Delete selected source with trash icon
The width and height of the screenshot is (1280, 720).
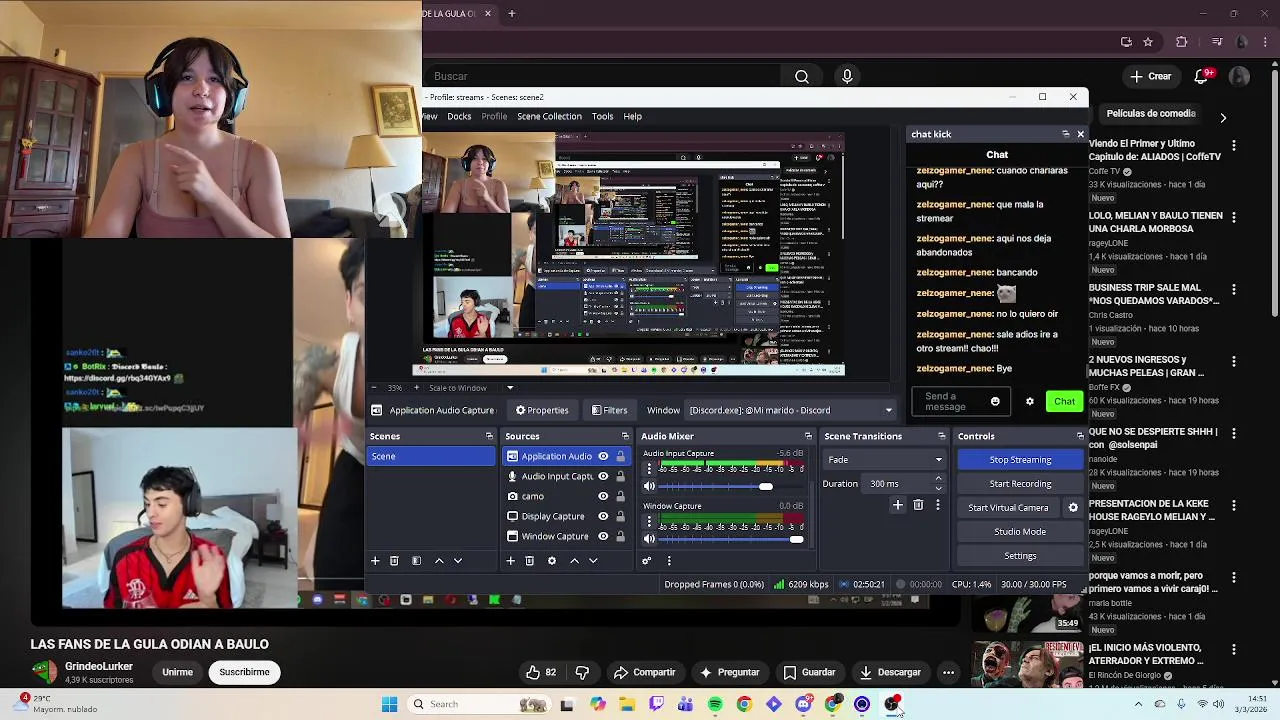tap(529, 561)
